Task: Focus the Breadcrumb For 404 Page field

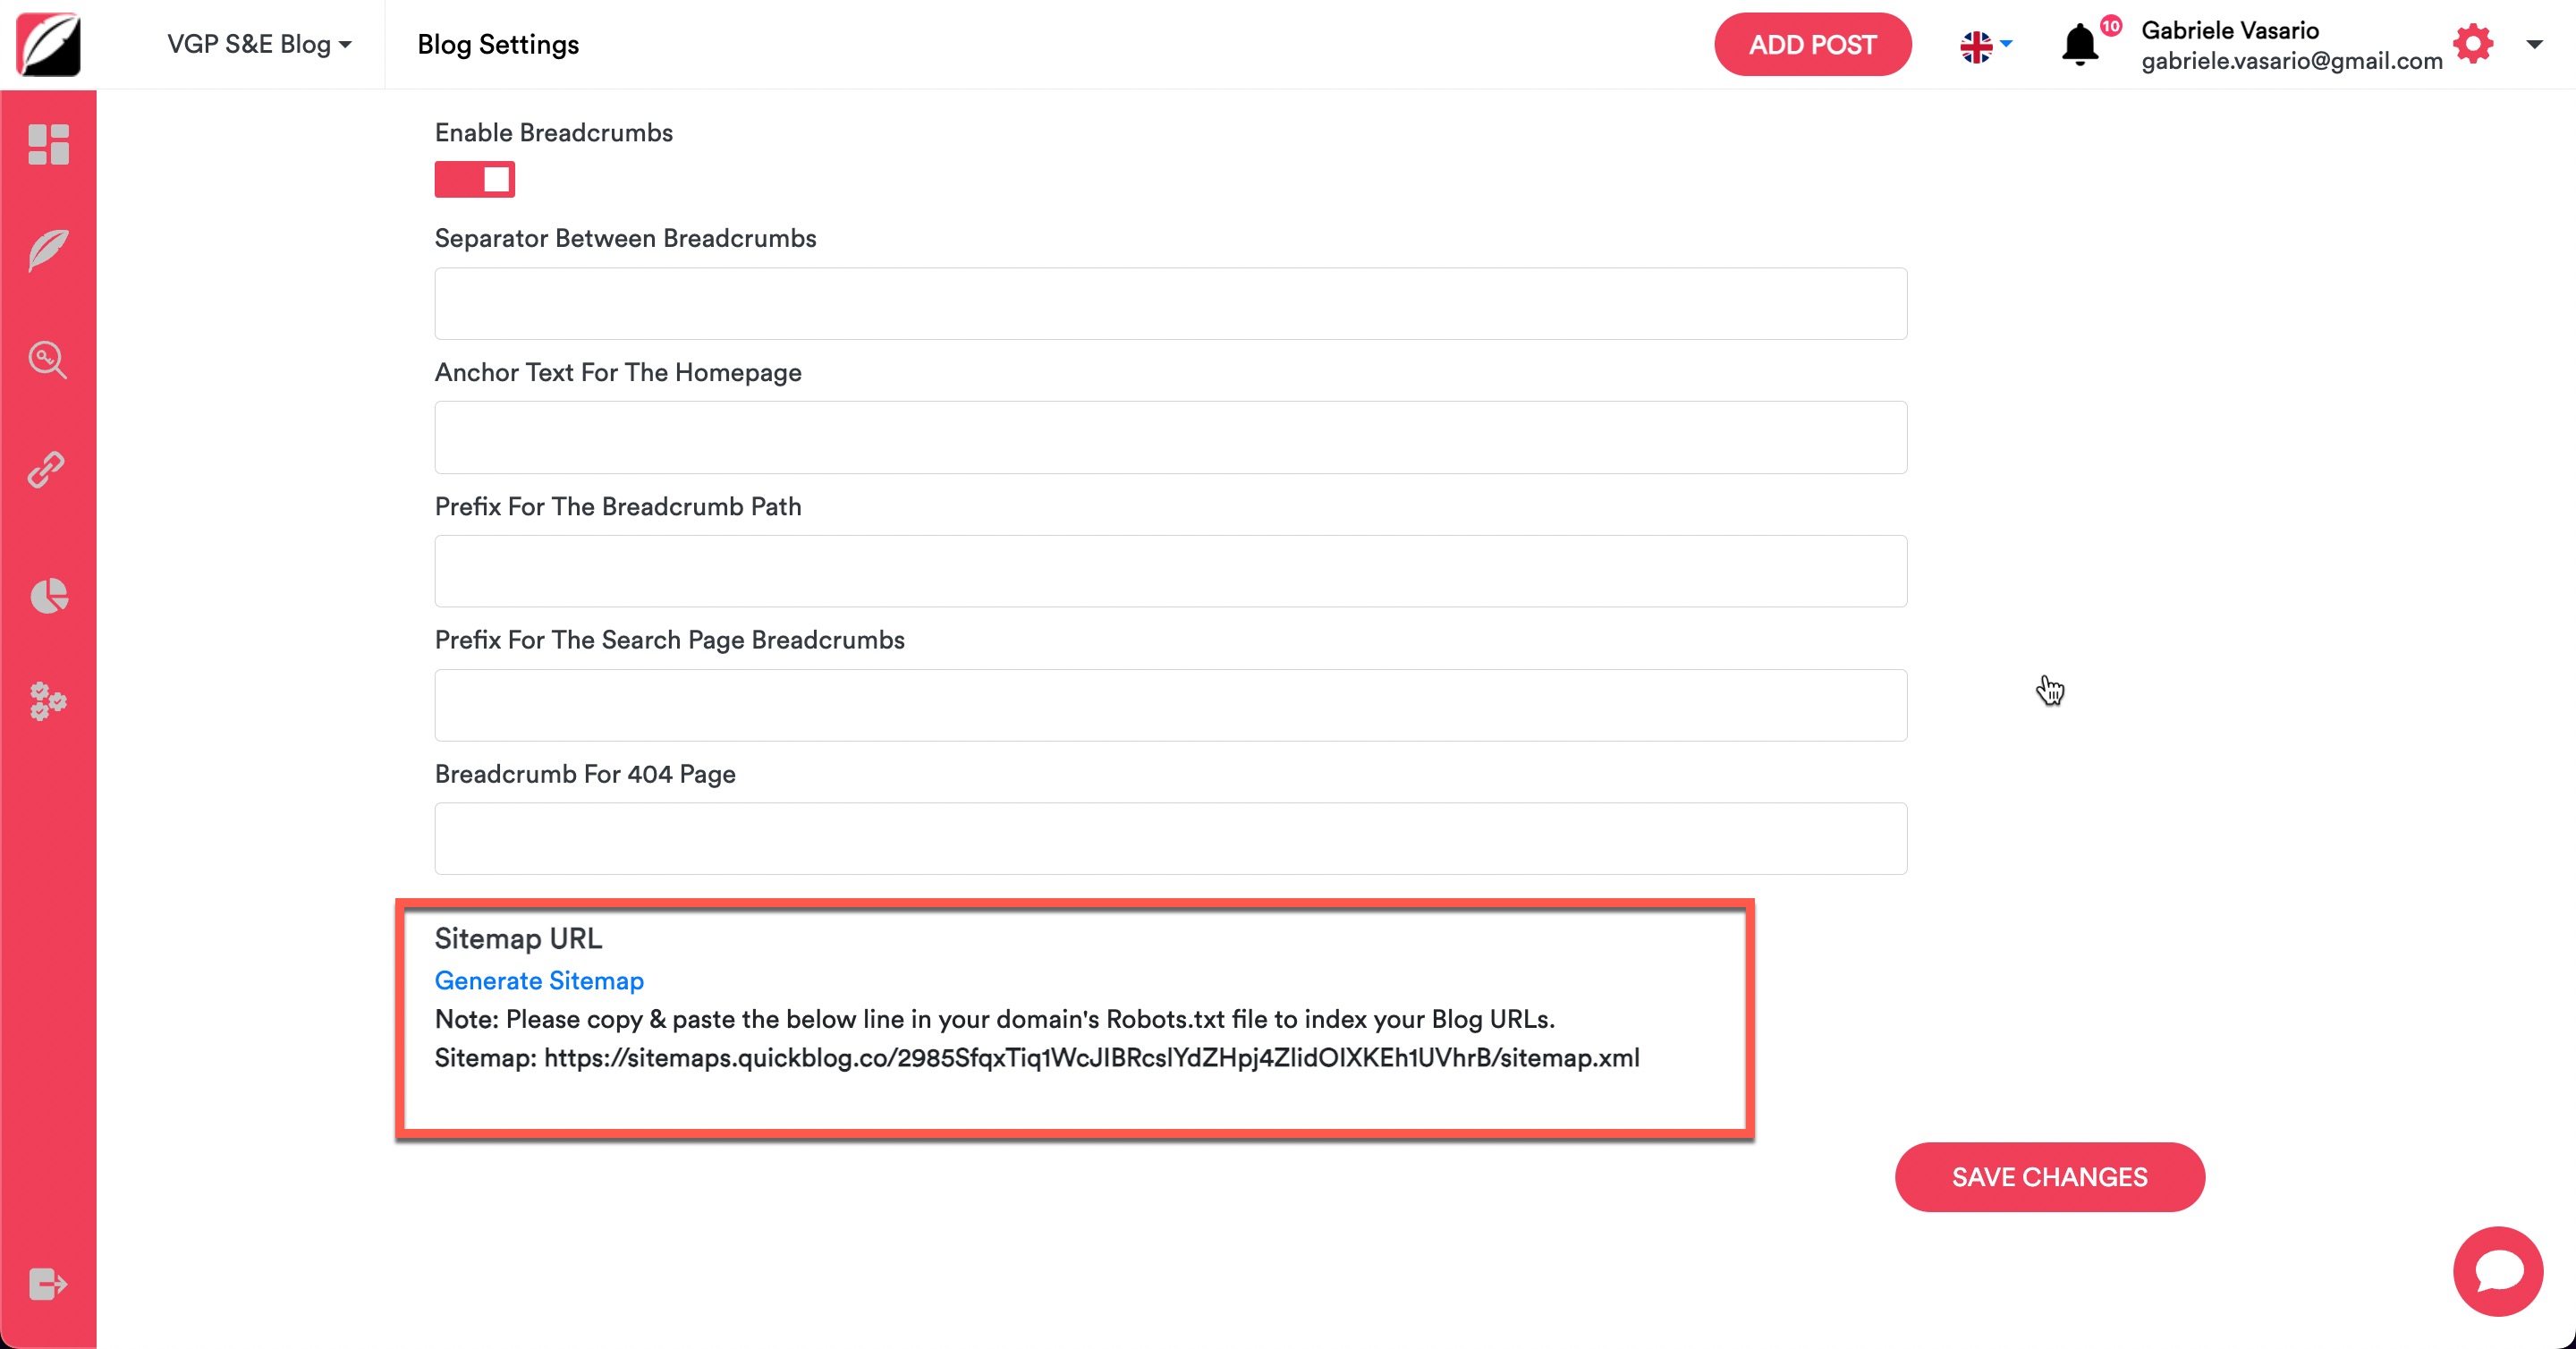Action: [x=1170, y=838]
